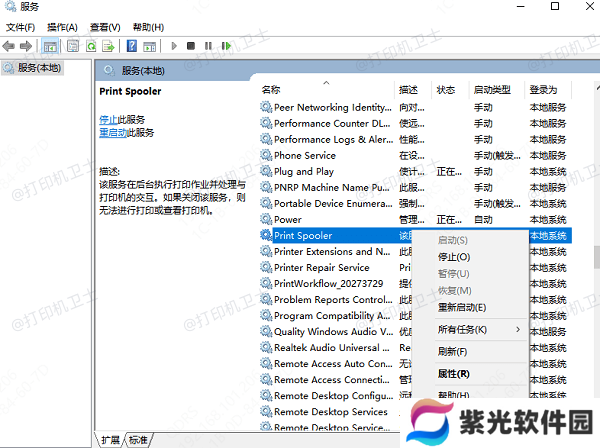This screenshot has width=600, height=448.
Task: Select 属性(R) from context menu
Action: [453, 373]
